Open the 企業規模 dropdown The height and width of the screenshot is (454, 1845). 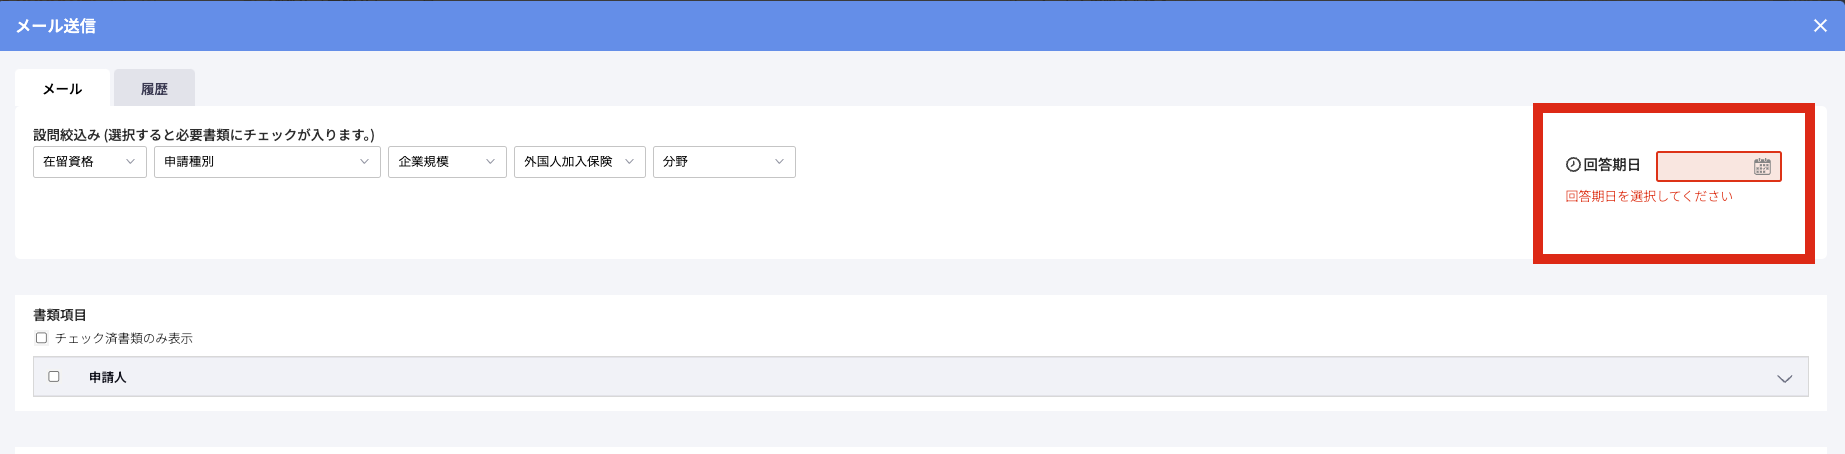pyautogui.click(x=446, y=162)
